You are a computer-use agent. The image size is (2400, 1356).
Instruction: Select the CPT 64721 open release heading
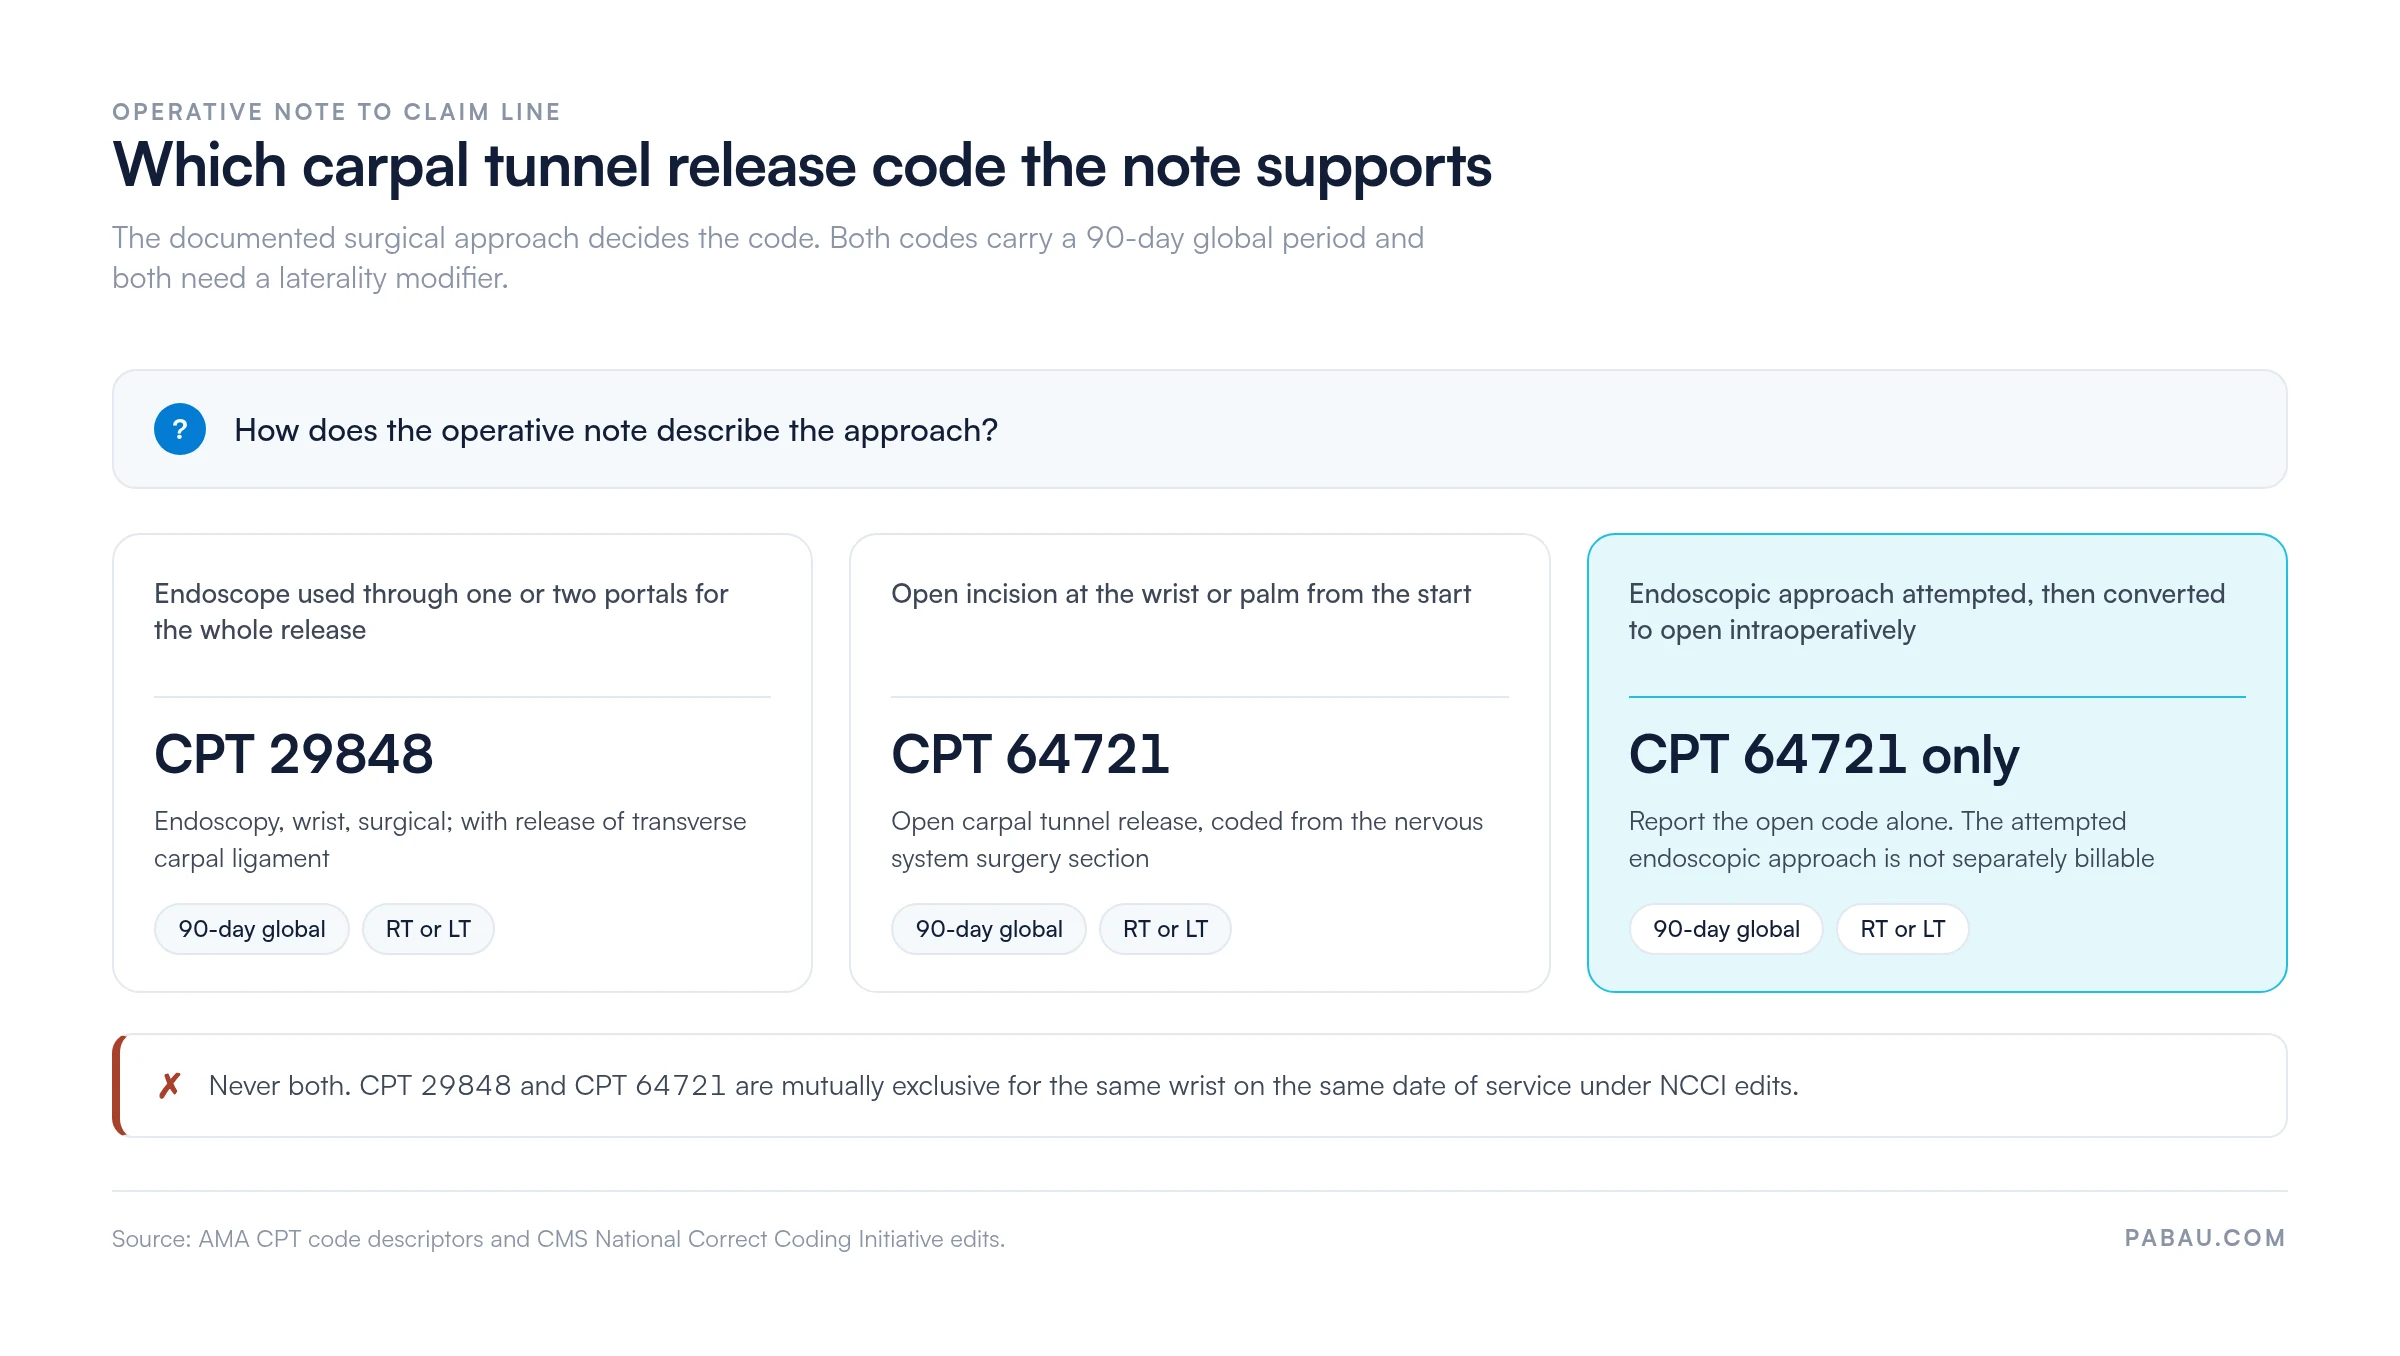pyautogui.click(x=1030, y=754)
